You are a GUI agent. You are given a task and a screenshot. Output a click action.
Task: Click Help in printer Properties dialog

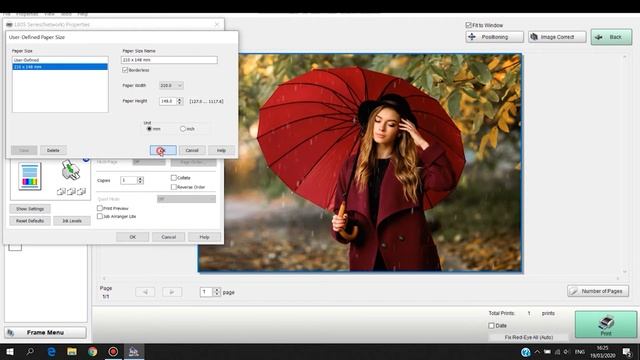tap(204, 237)
